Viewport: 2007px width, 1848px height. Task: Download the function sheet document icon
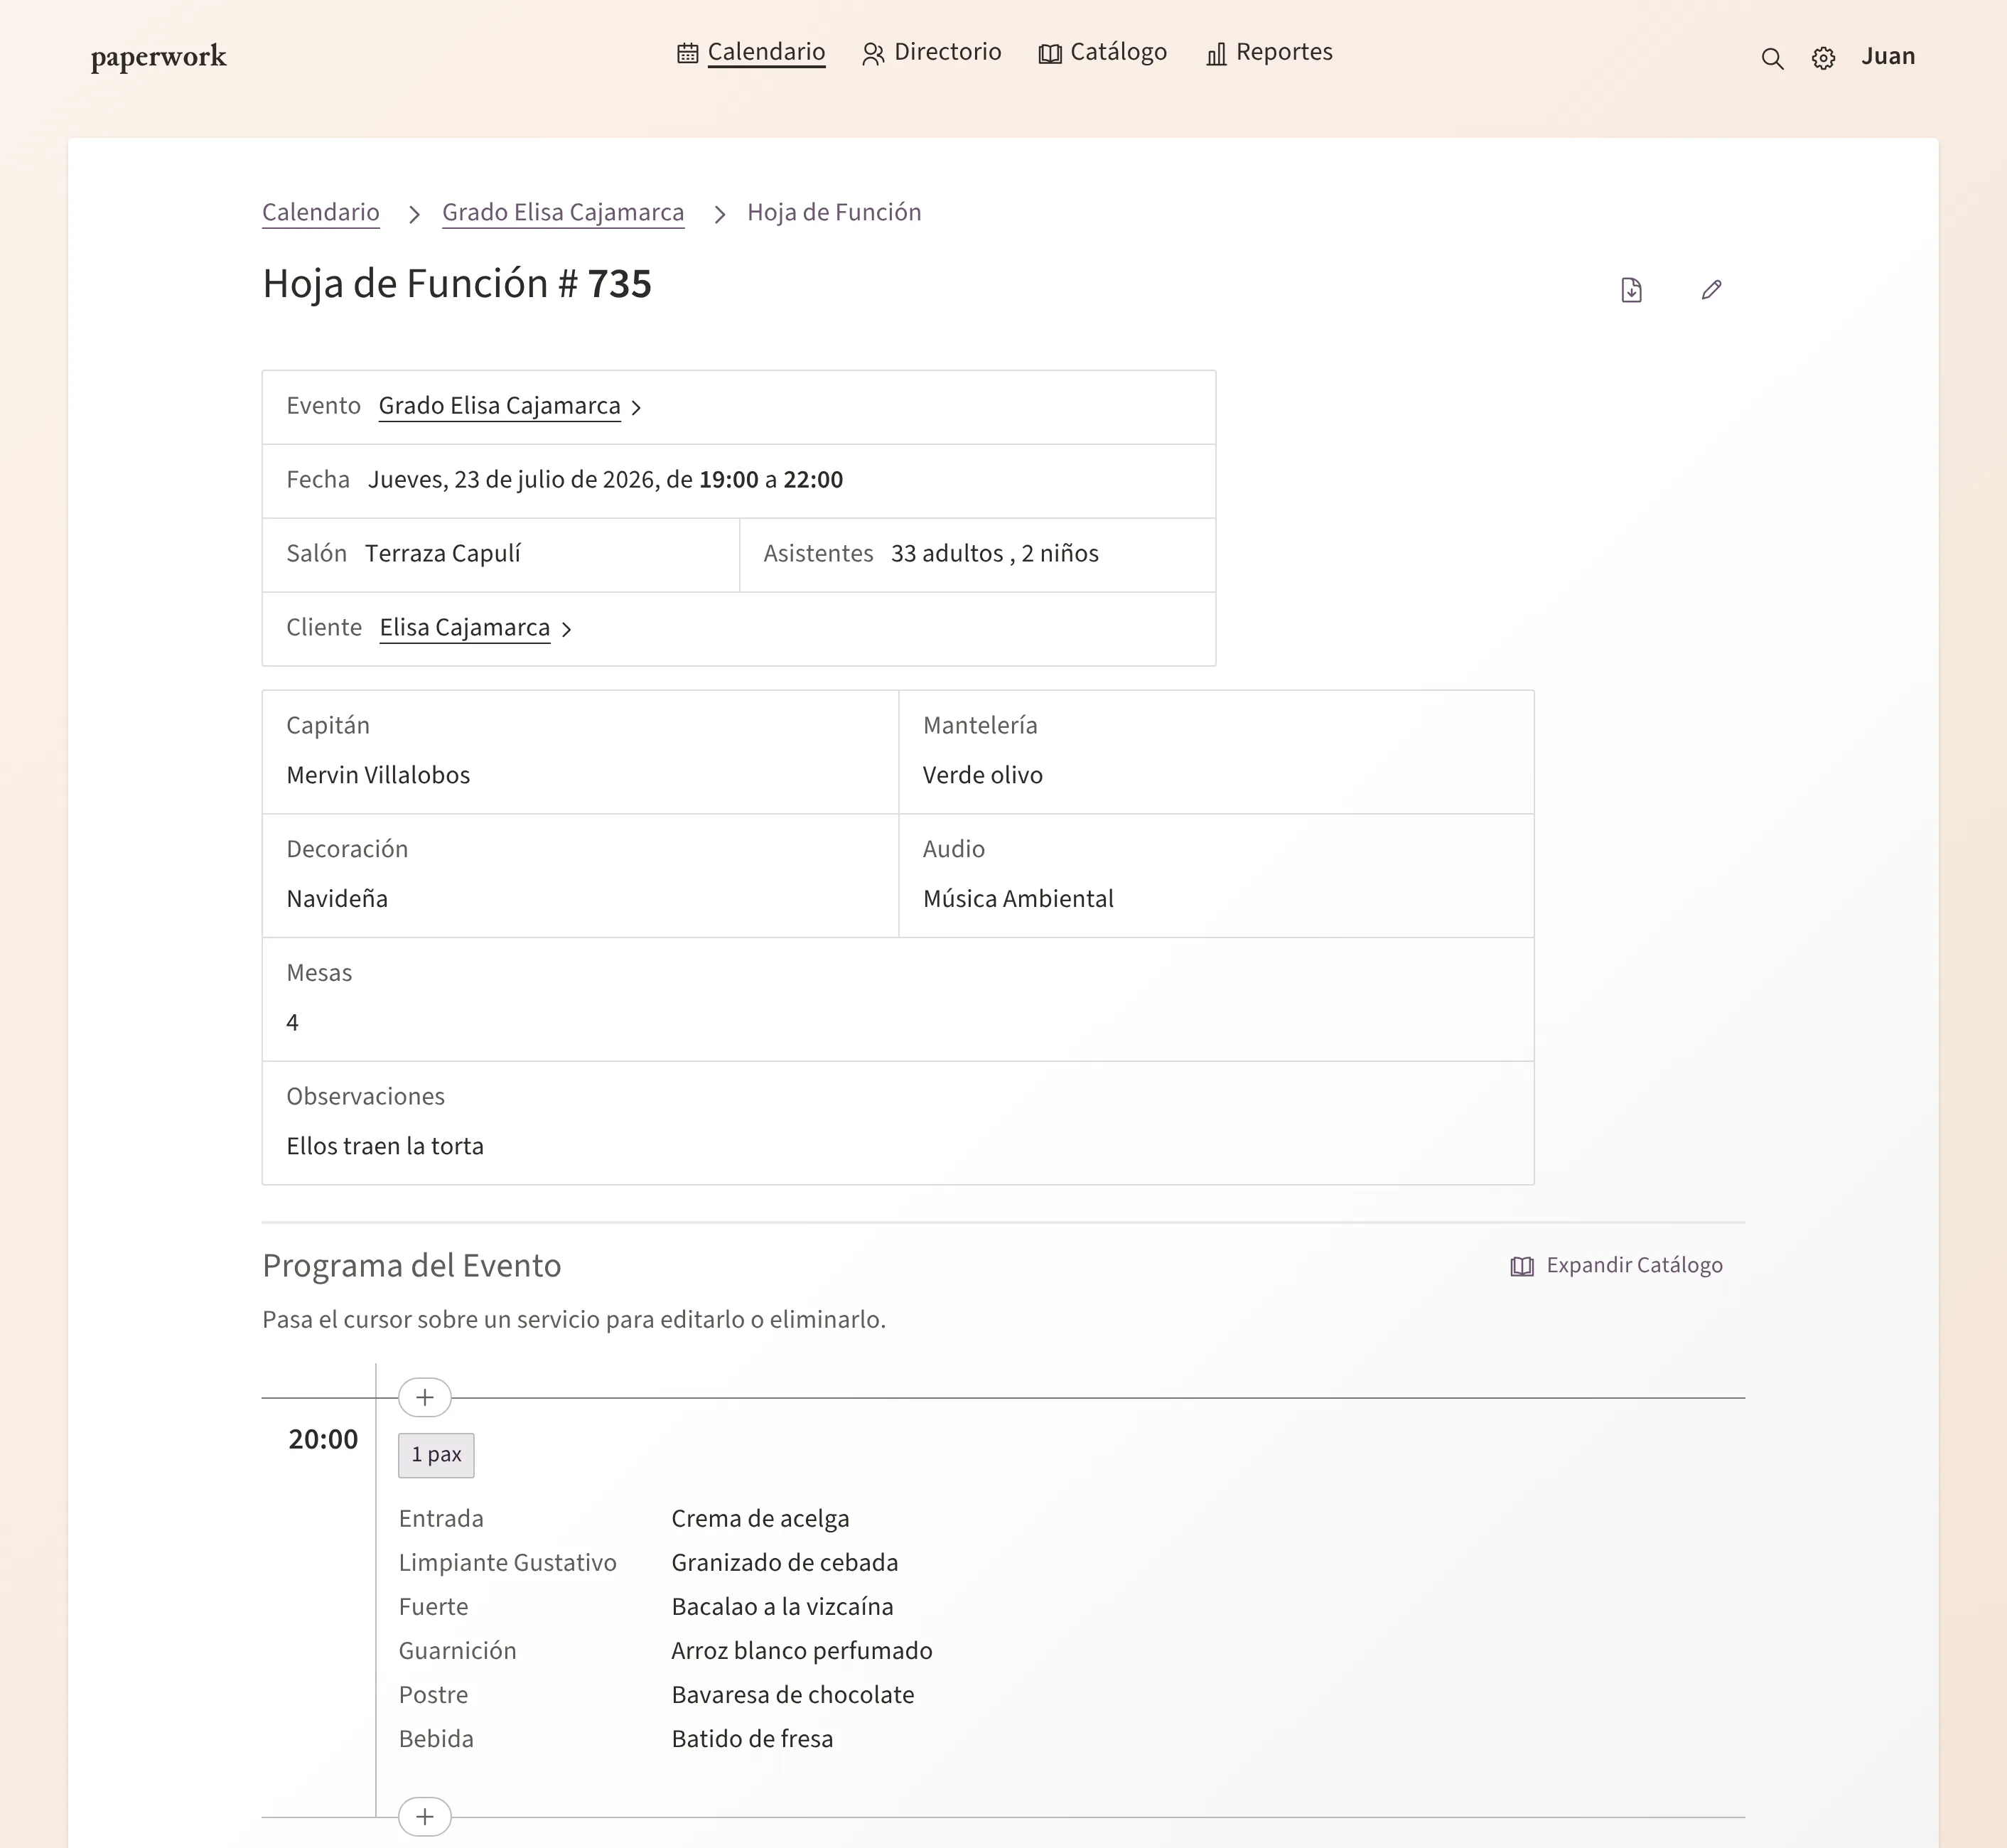1631,290
